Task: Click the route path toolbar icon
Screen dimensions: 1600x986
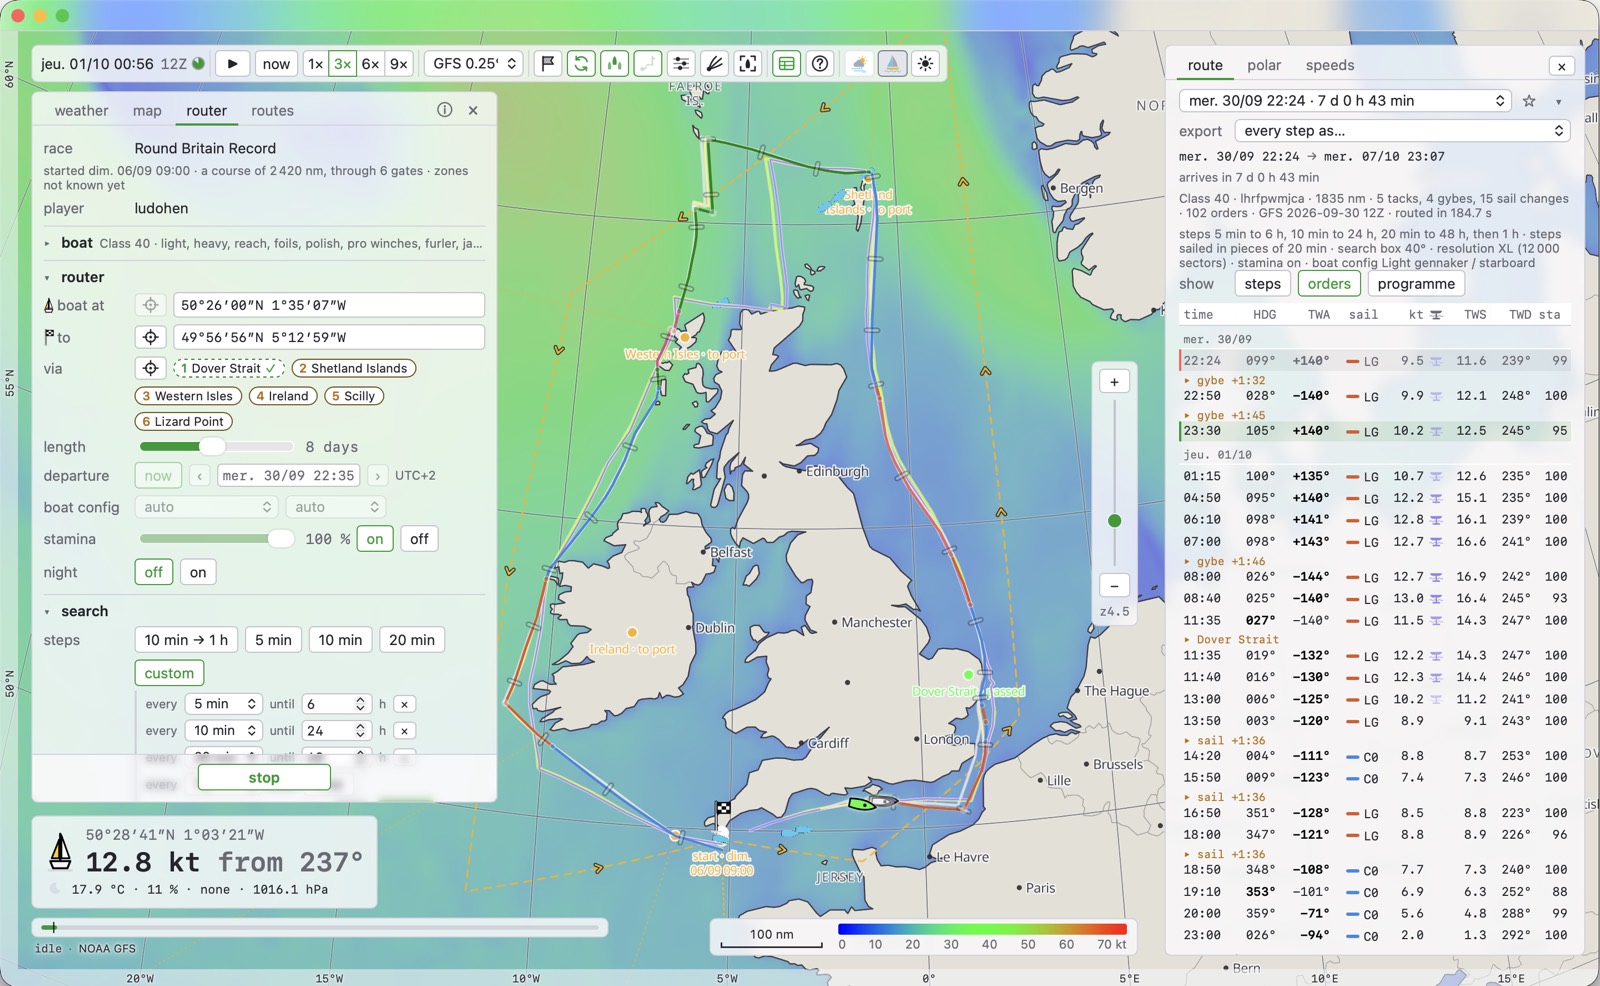Action: [x=648, y=64]
